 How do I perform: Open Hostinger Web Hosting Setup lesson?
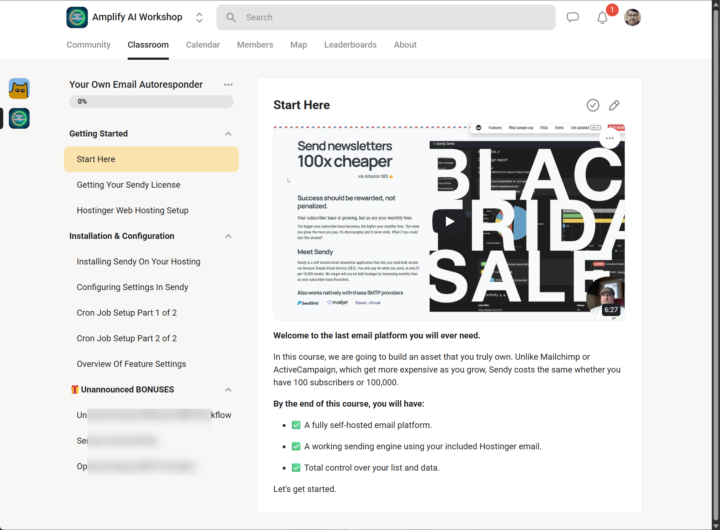(x=132, y=210)
